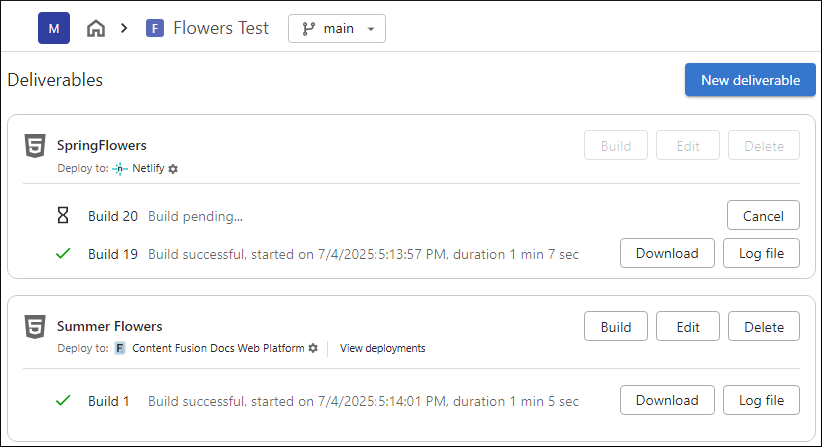Click the M user avatar icon
Image resolution: width=822 pixels, height=447 pixels.
tap(54, 29)
